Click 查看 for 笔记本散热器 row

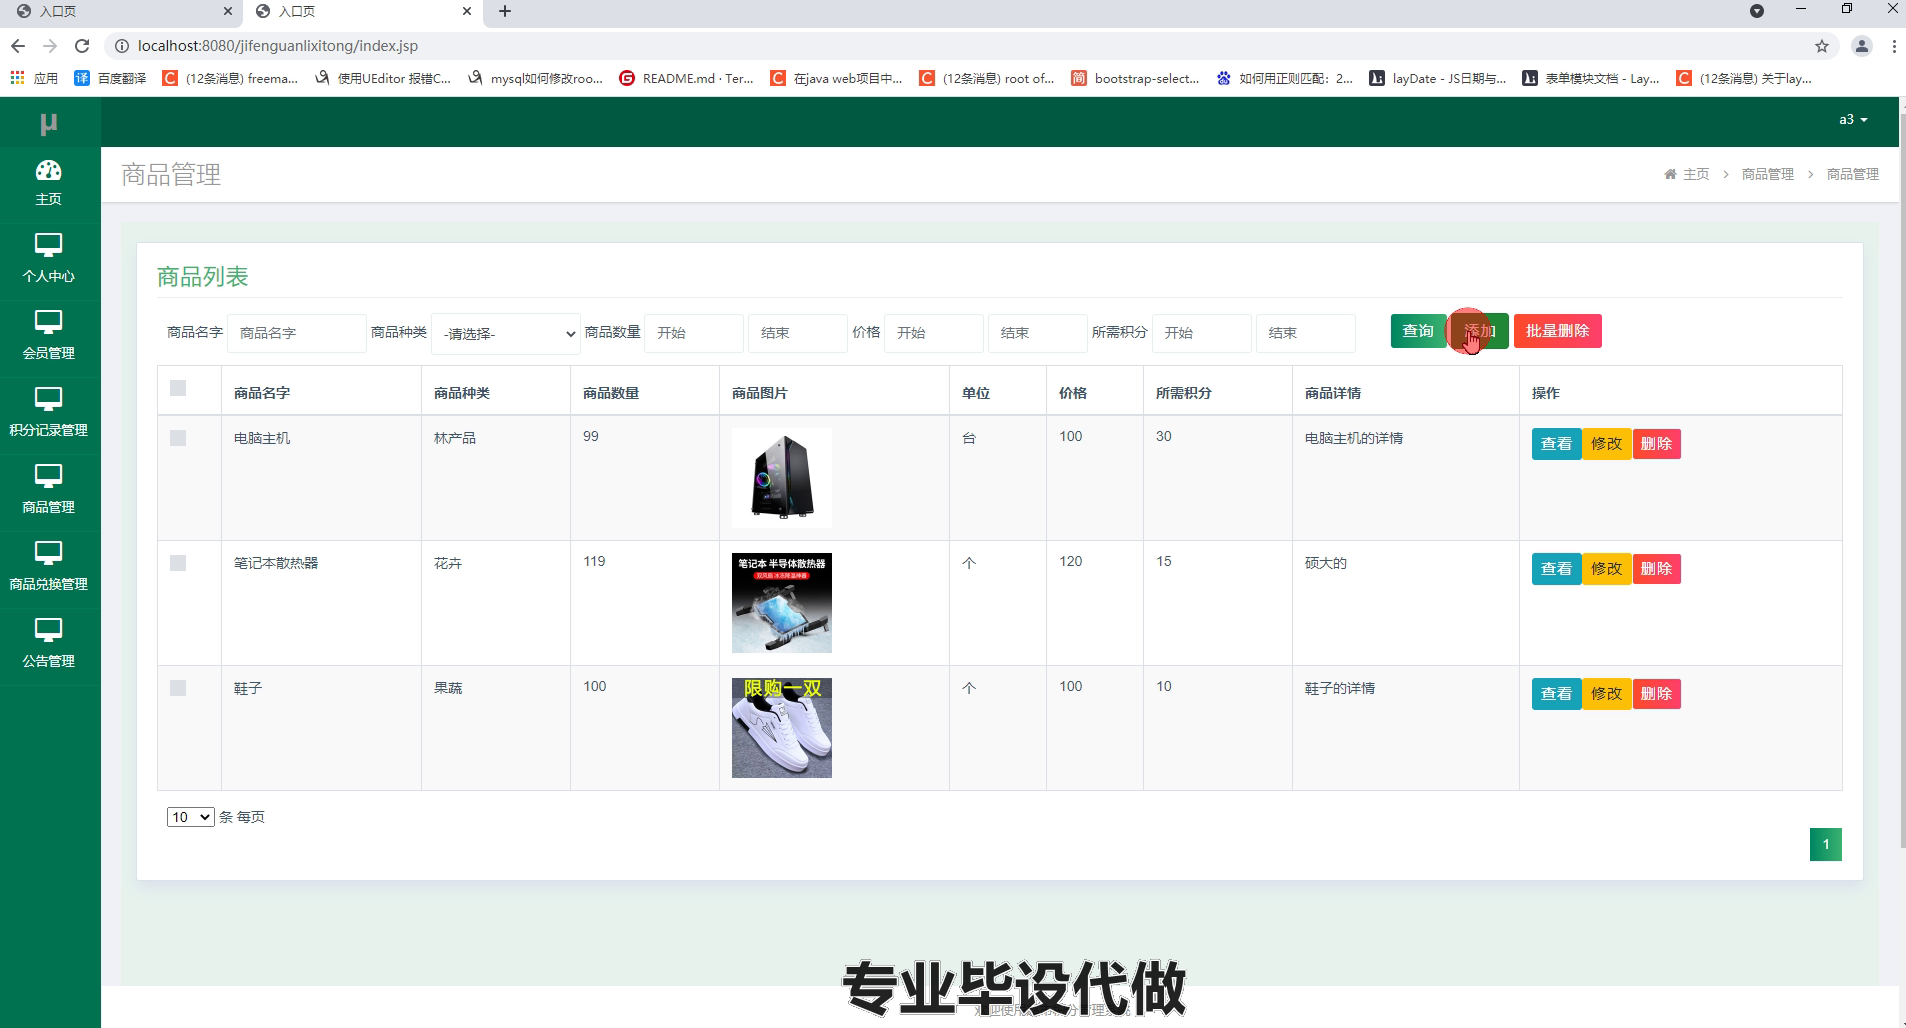point(1556,569)
